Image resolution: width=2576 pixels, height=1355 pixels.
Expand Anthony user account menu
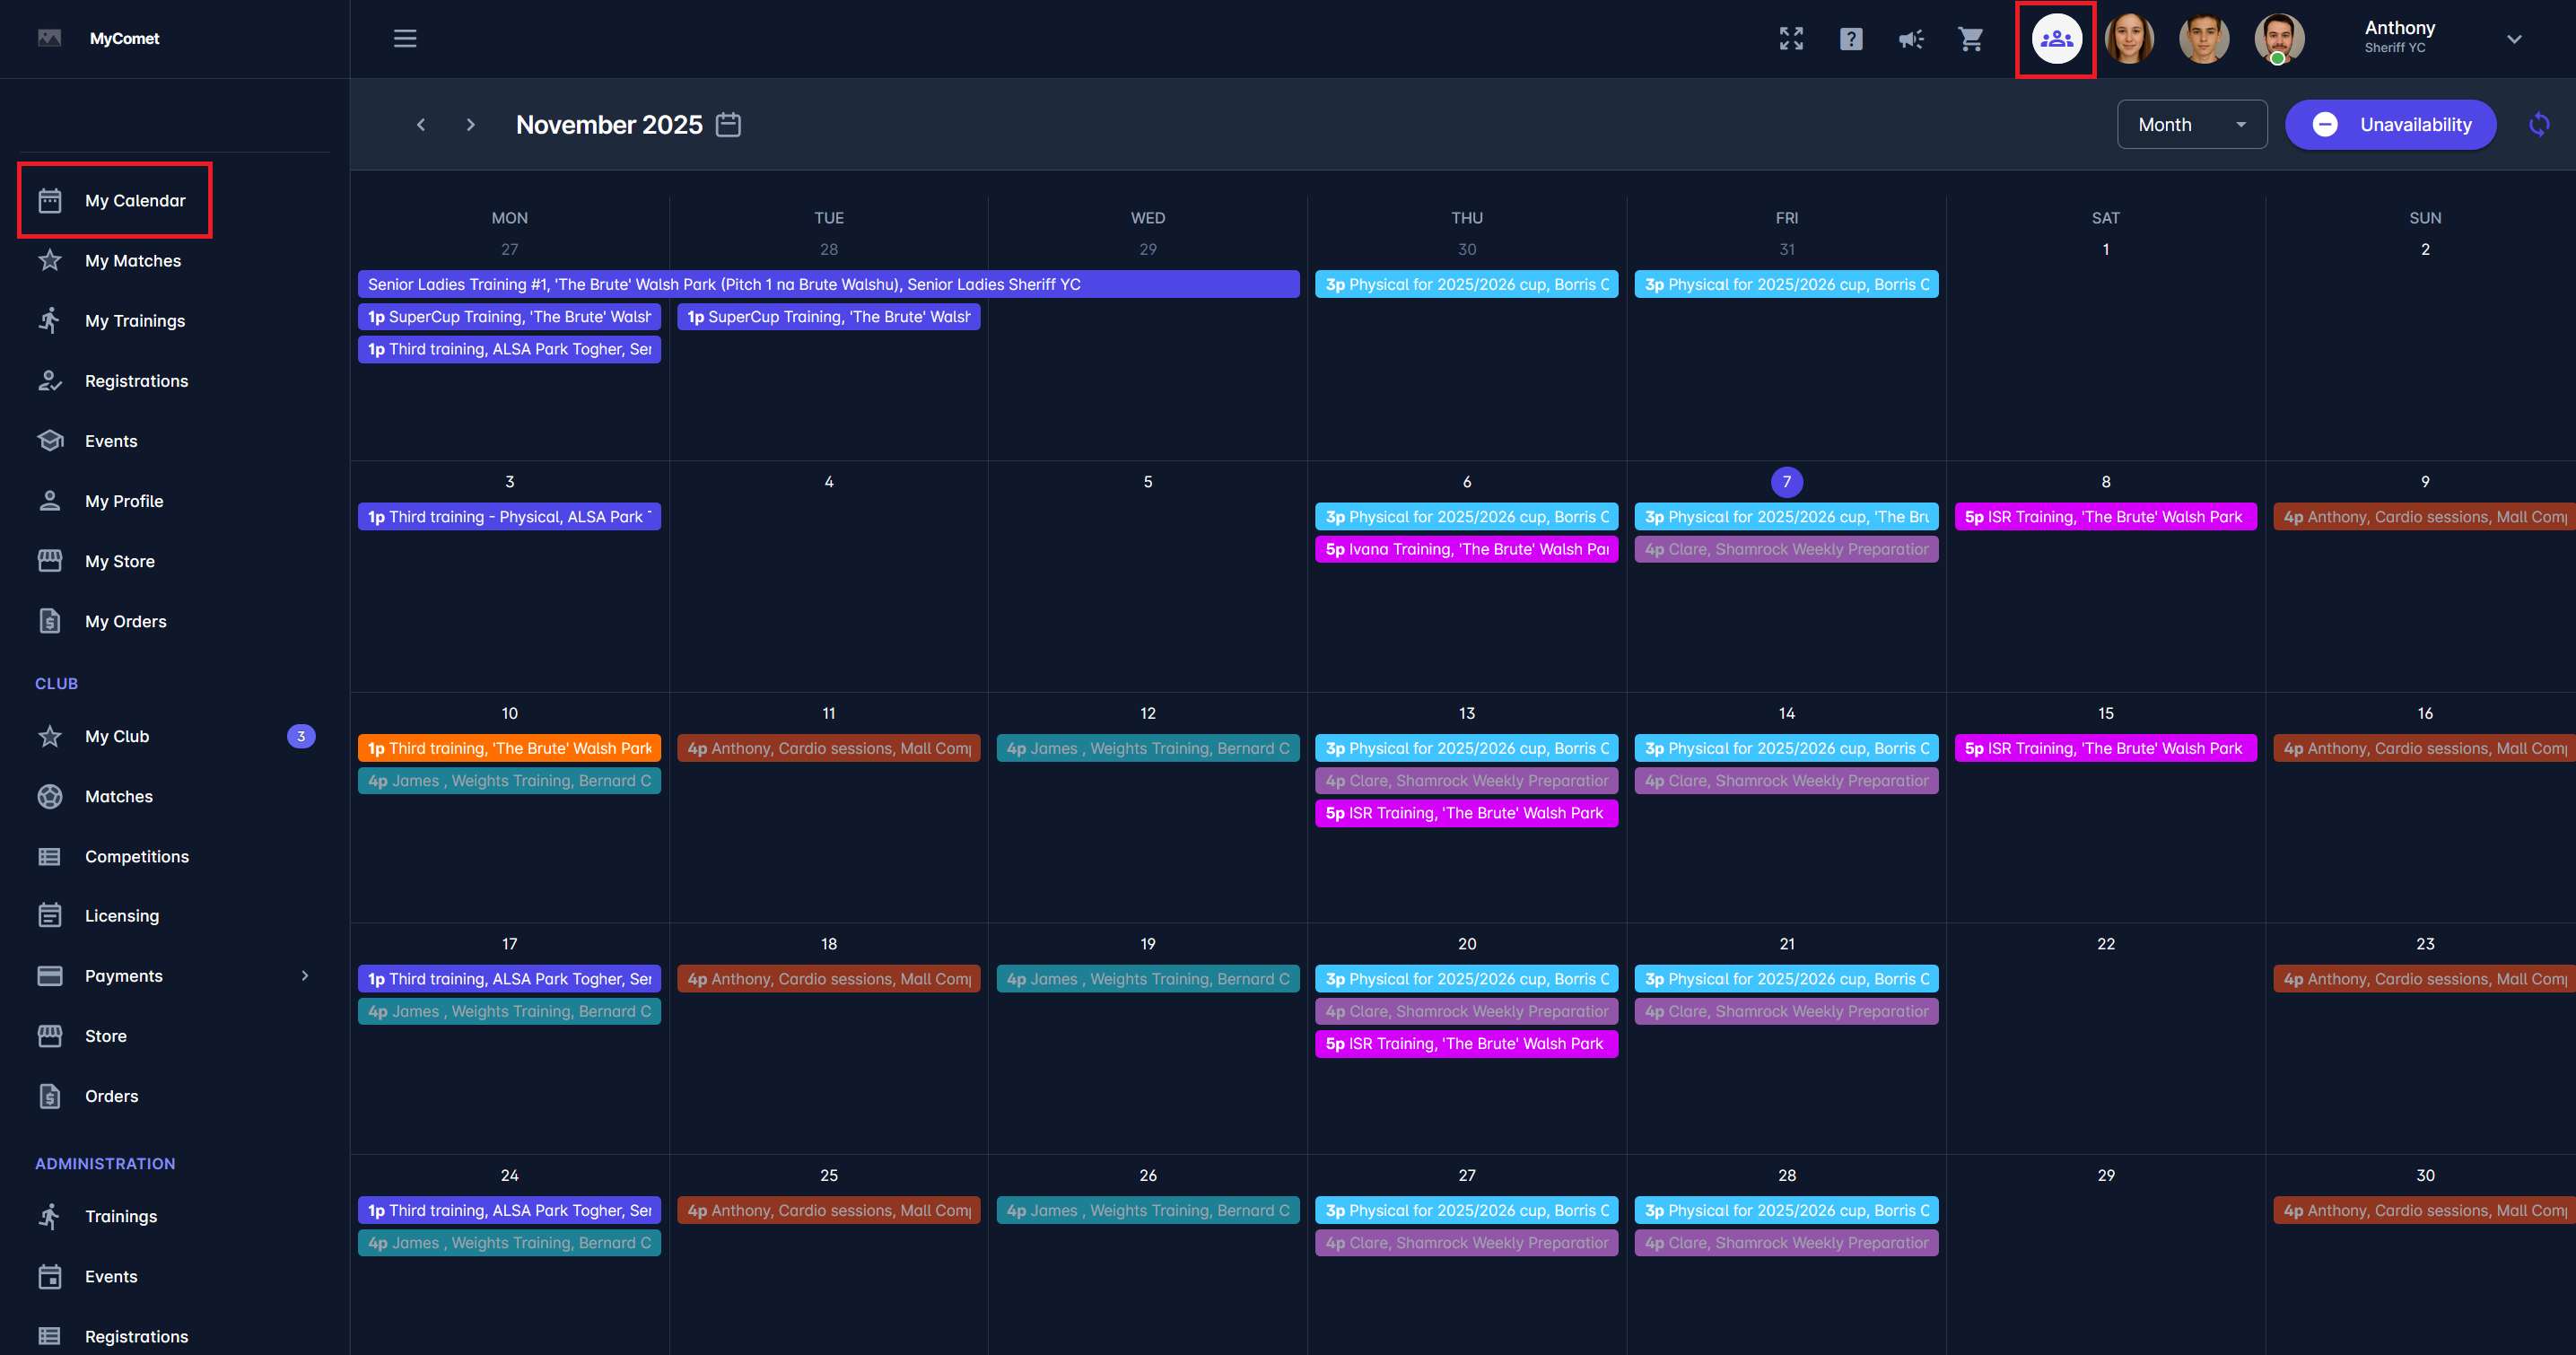pos(2513,39)
